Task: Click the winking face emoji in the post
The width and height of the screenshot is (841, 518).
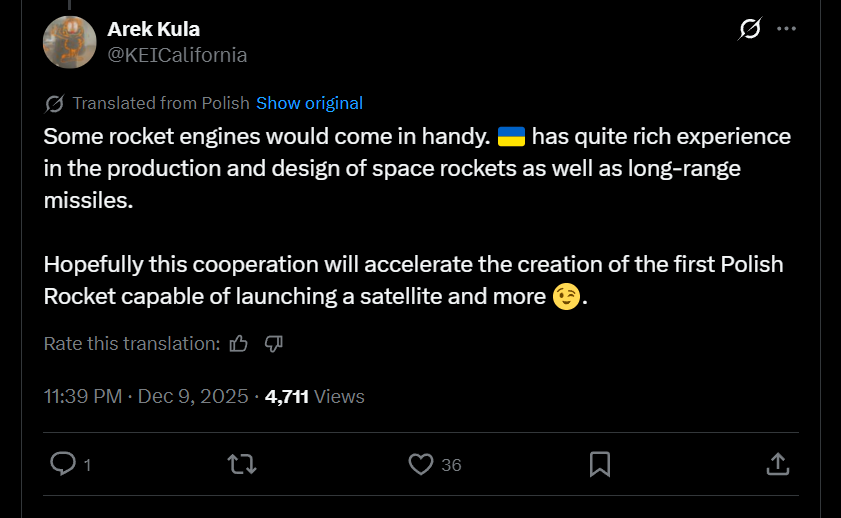Action: [566, 297]
